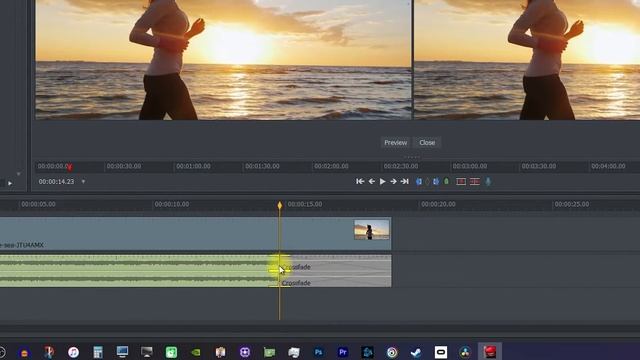Viewport: 640px width, 360px height.
Task: Open Oculus app from the taskbar
Action: point(441,352)
